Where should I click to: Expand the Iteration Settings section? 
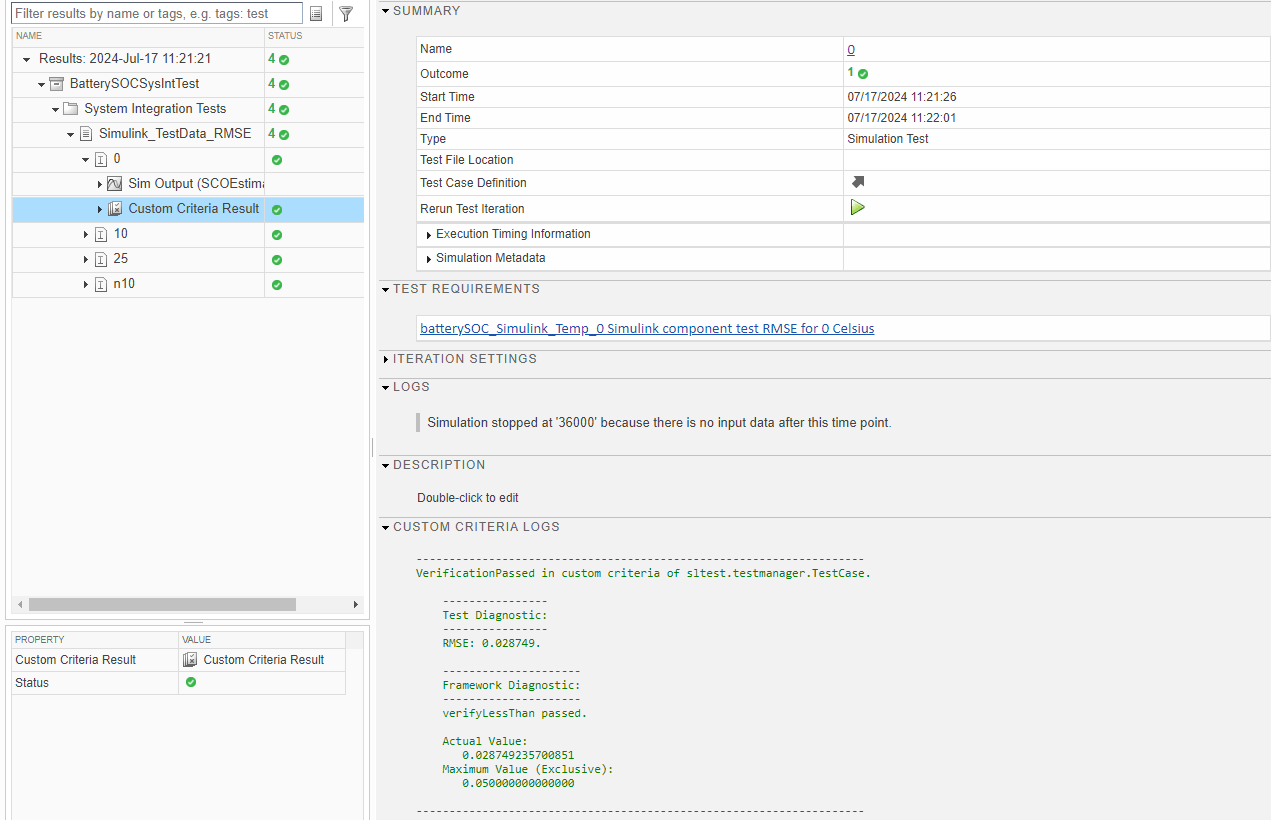[x=387, y=359]
